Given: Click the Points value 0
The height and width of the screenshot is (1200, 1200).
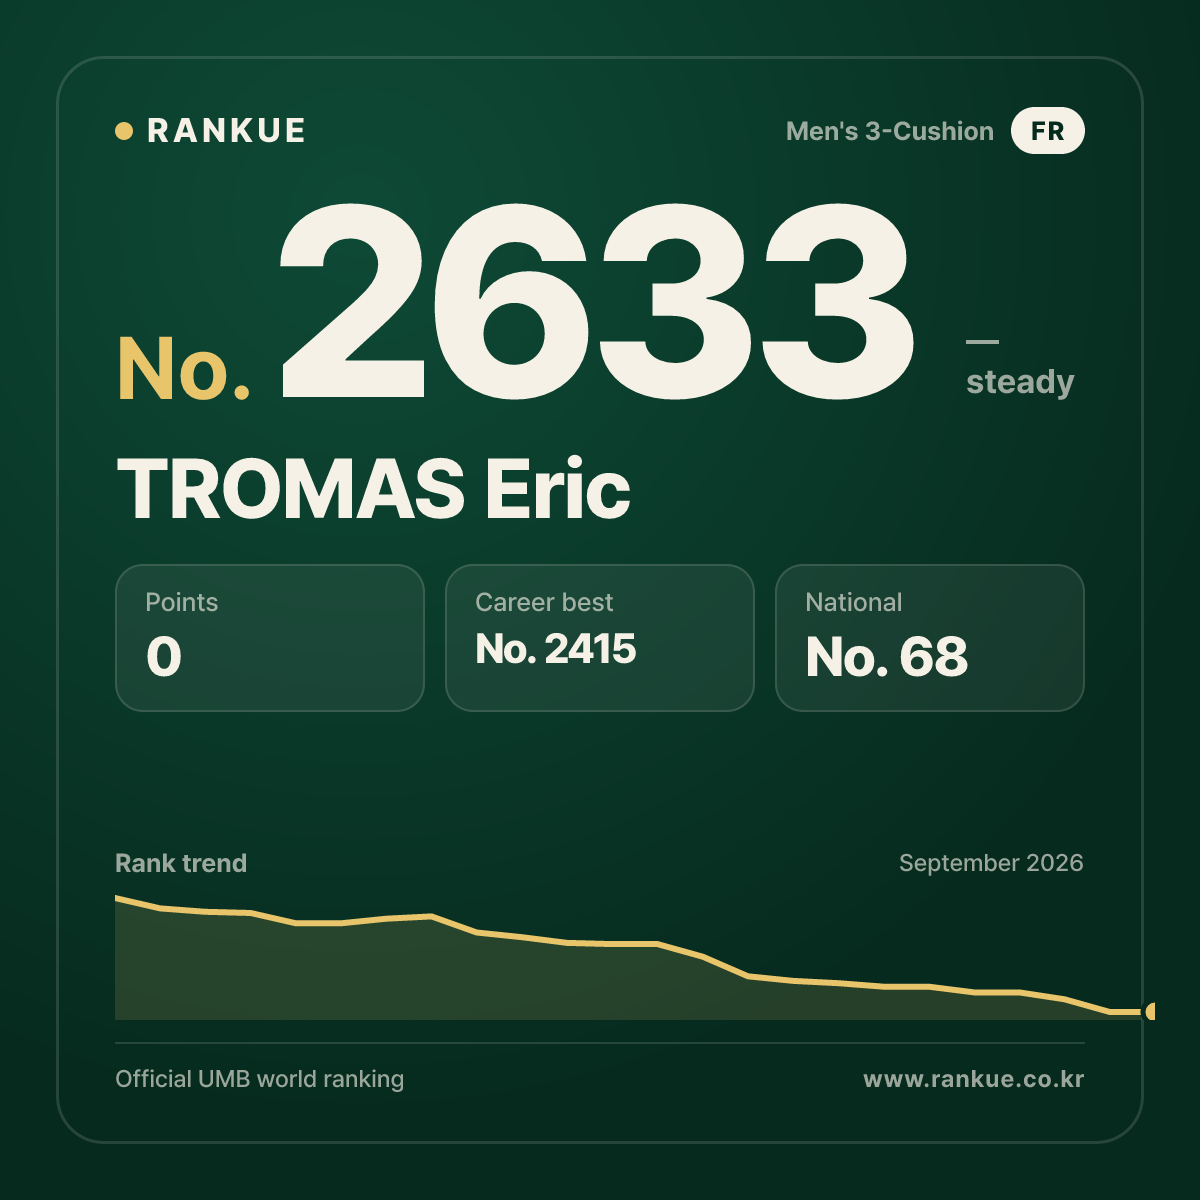Looking at the screenshot, I should coord(164,657).
